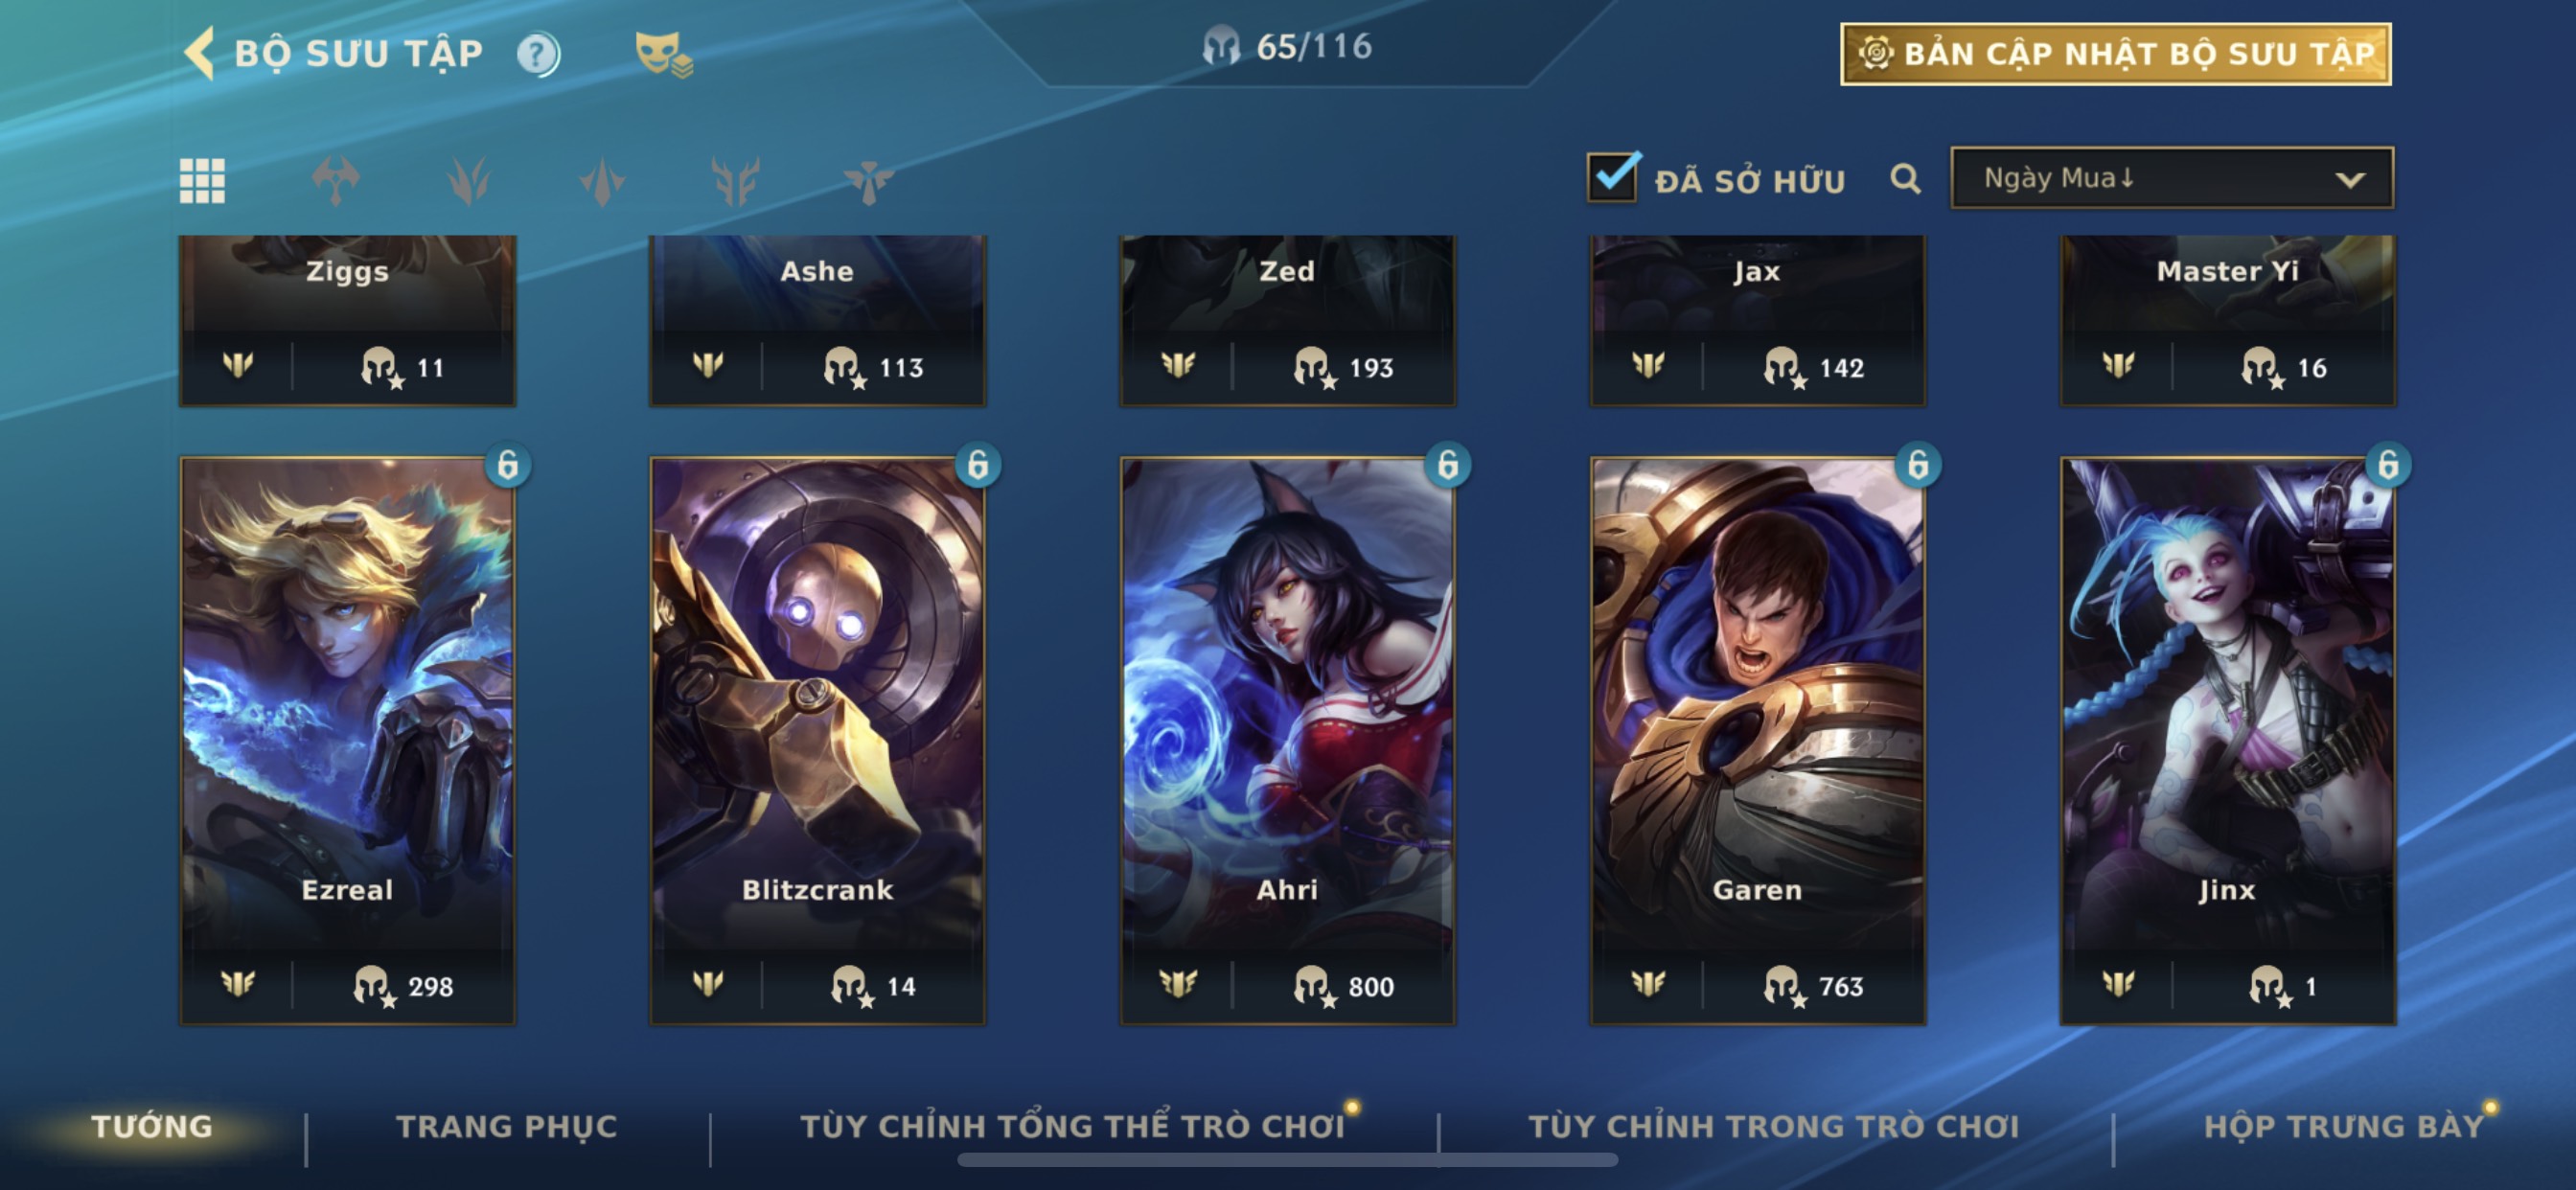
Task: Open the magnifying glass search icon
Action: point(1905,179)
